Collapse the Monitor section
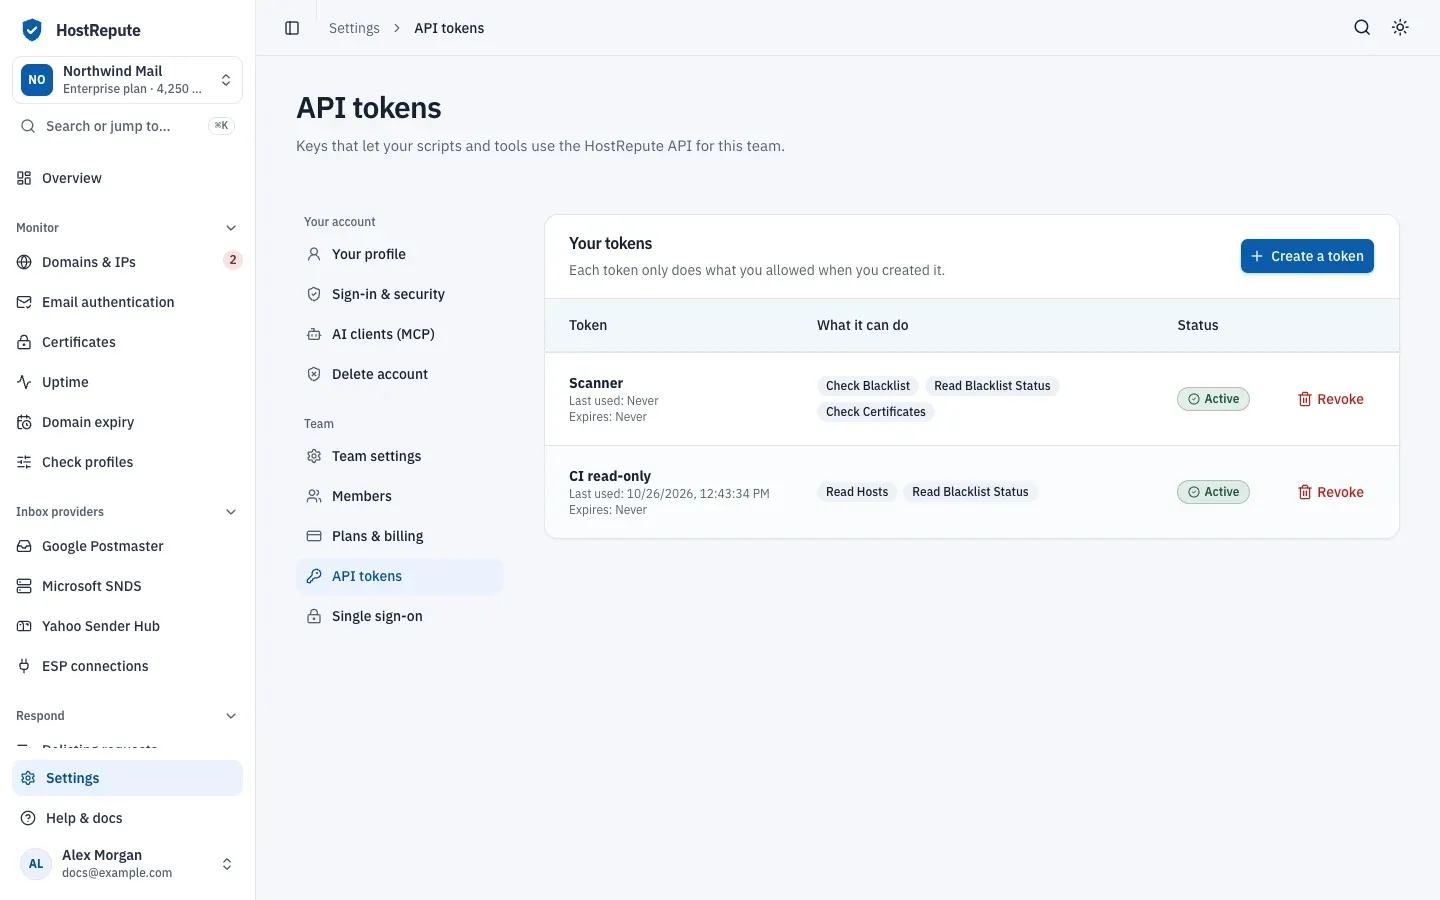 pyautogui.click(x=231, y=228)
